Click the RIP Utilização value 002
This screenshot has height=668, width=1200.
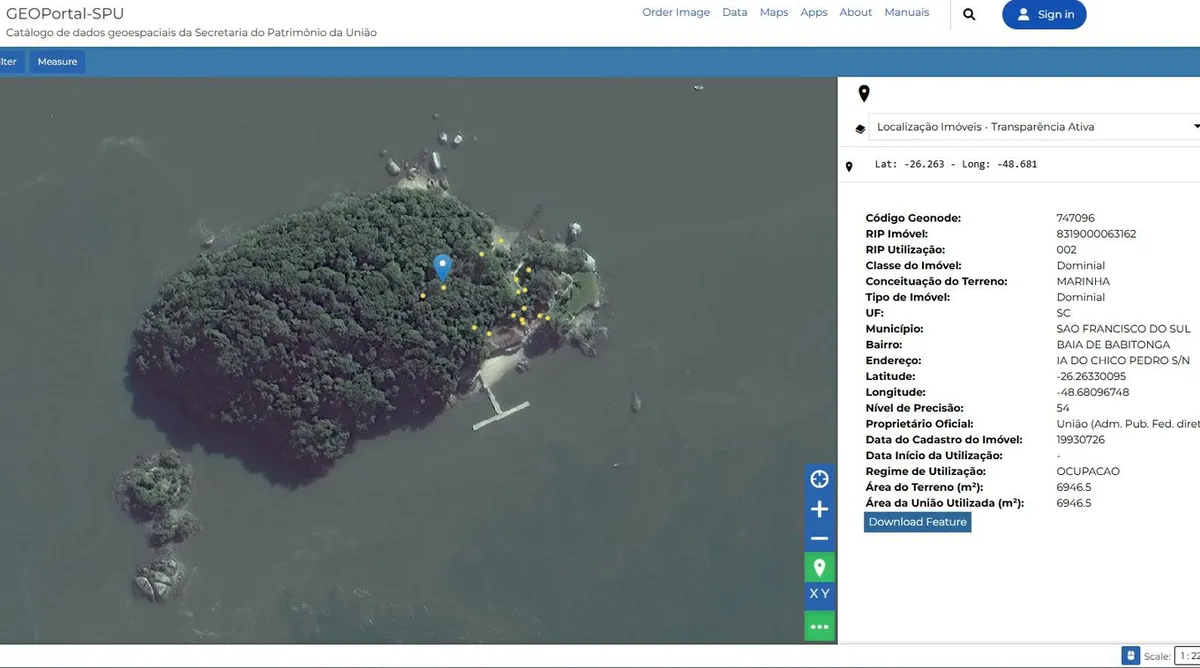[x=1066, y=250]
